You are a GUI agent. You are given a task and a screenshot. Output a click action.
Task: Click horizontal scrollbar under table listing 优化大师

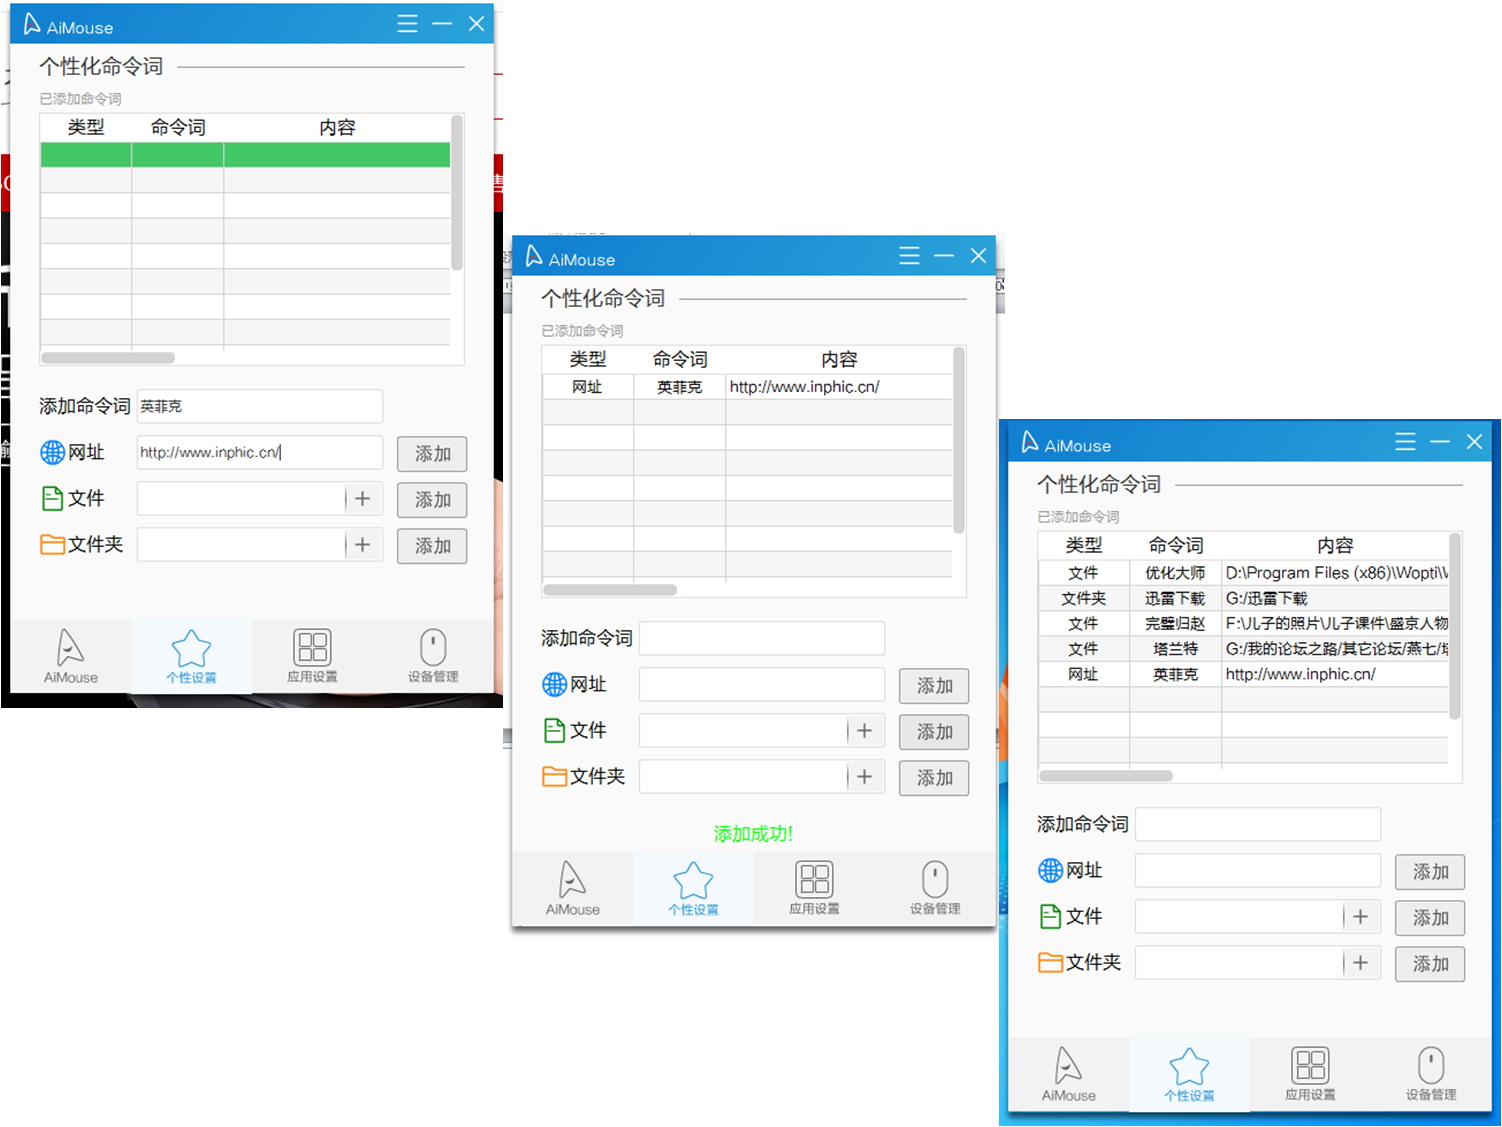point(1105,776)
